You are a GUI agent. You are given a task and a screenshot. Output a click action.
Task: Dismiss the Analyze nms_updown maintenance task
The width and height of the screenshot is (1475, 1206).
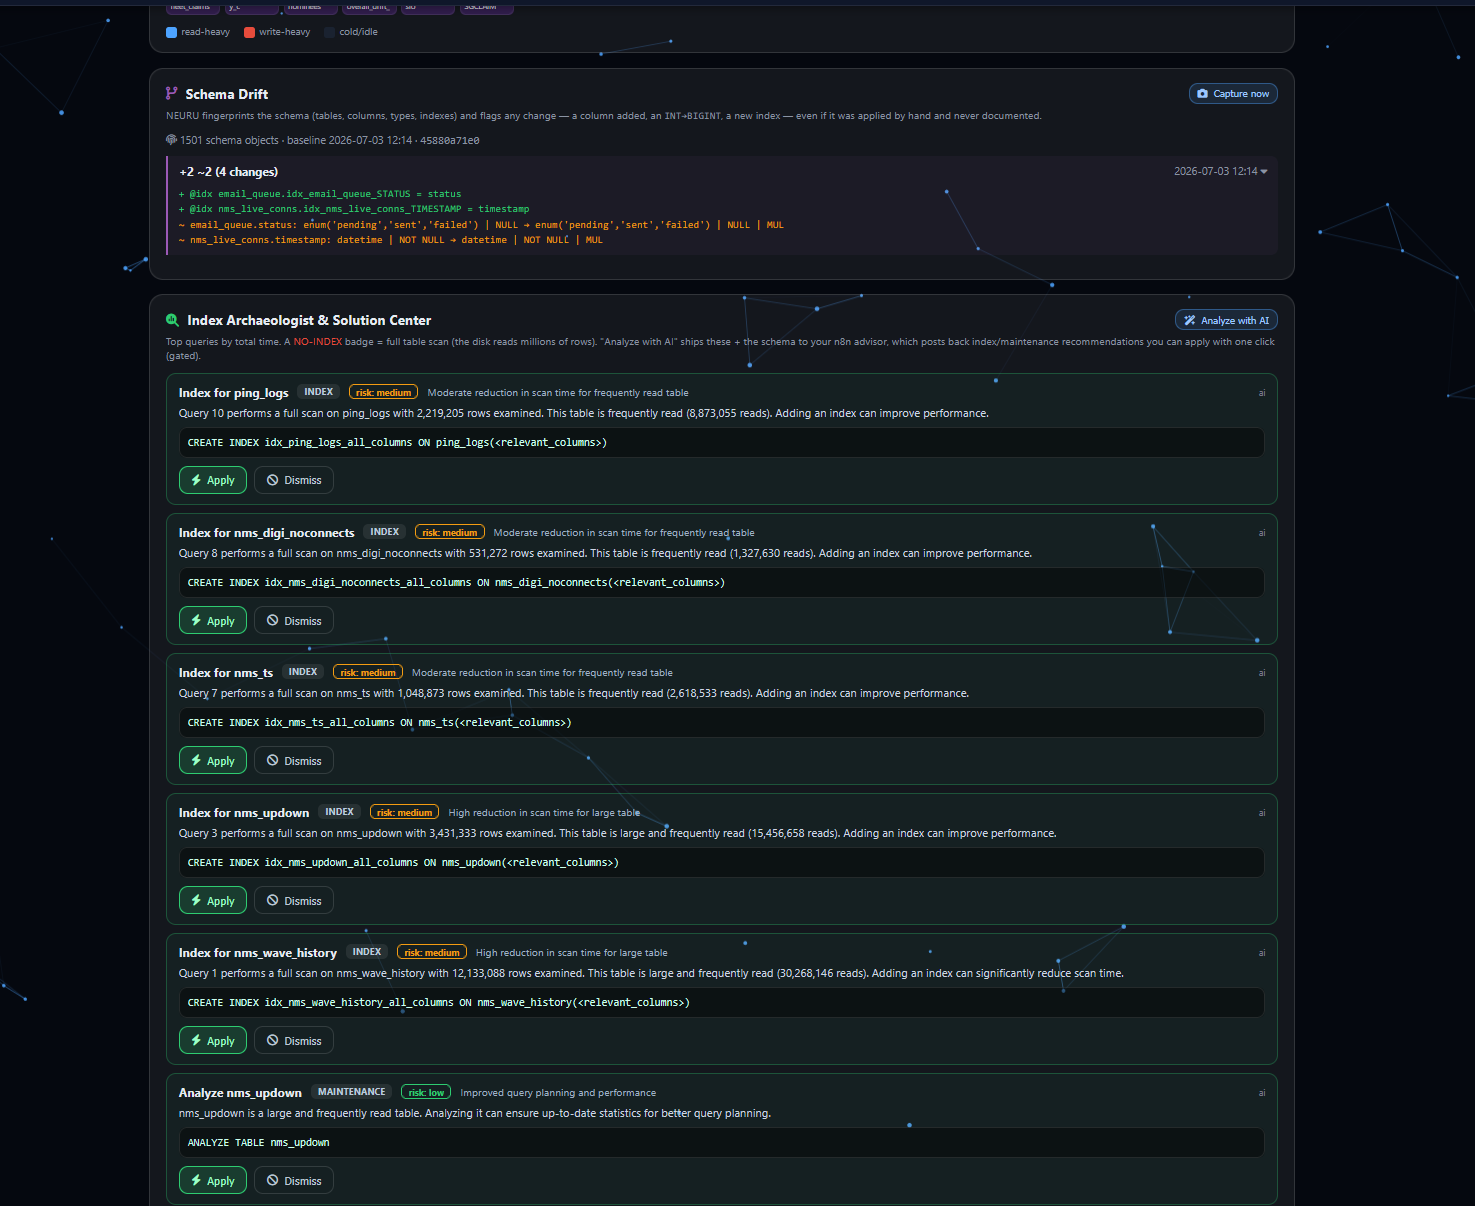[x=294, y=1181]
